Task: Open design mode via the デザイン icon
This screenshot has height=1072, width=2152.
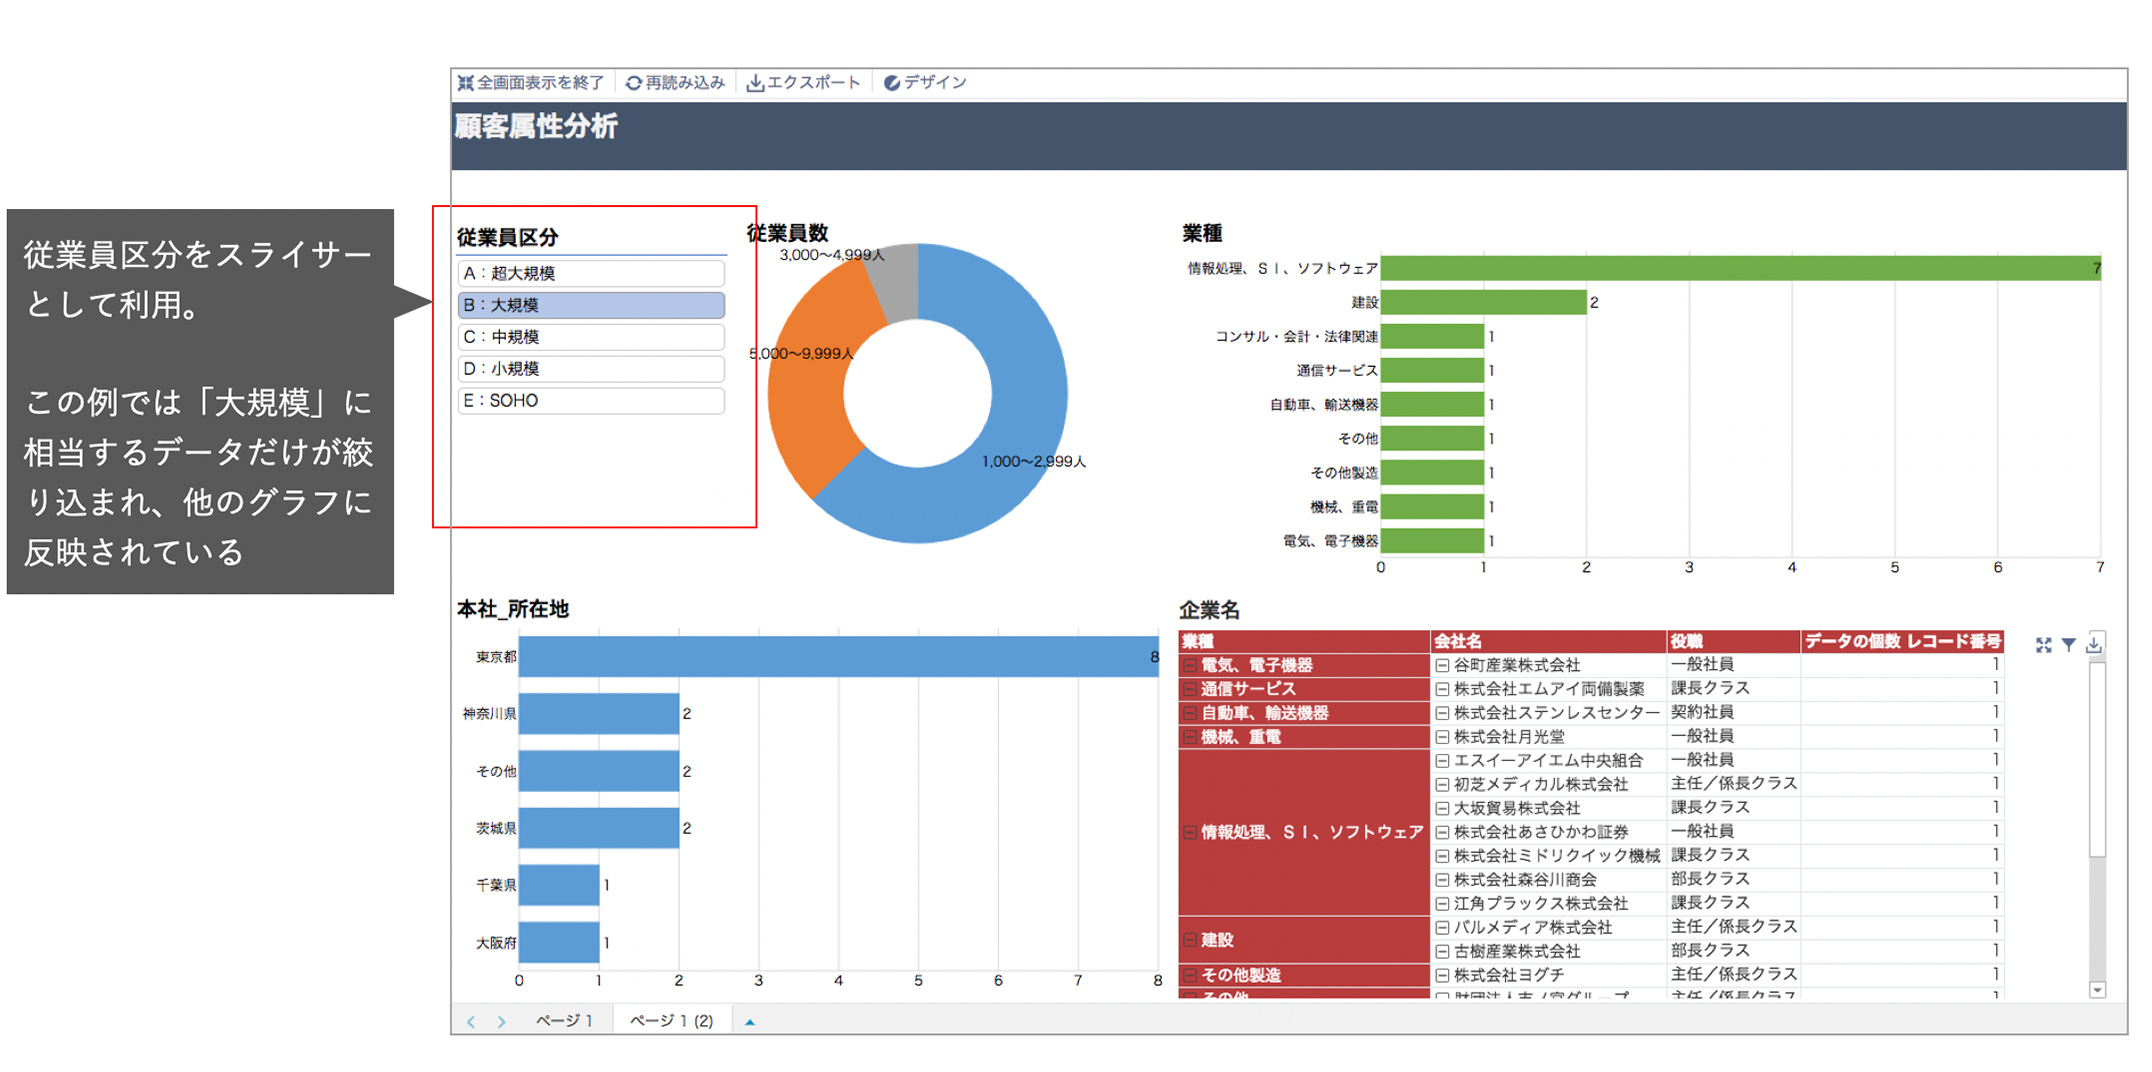Action: (892, 83)
